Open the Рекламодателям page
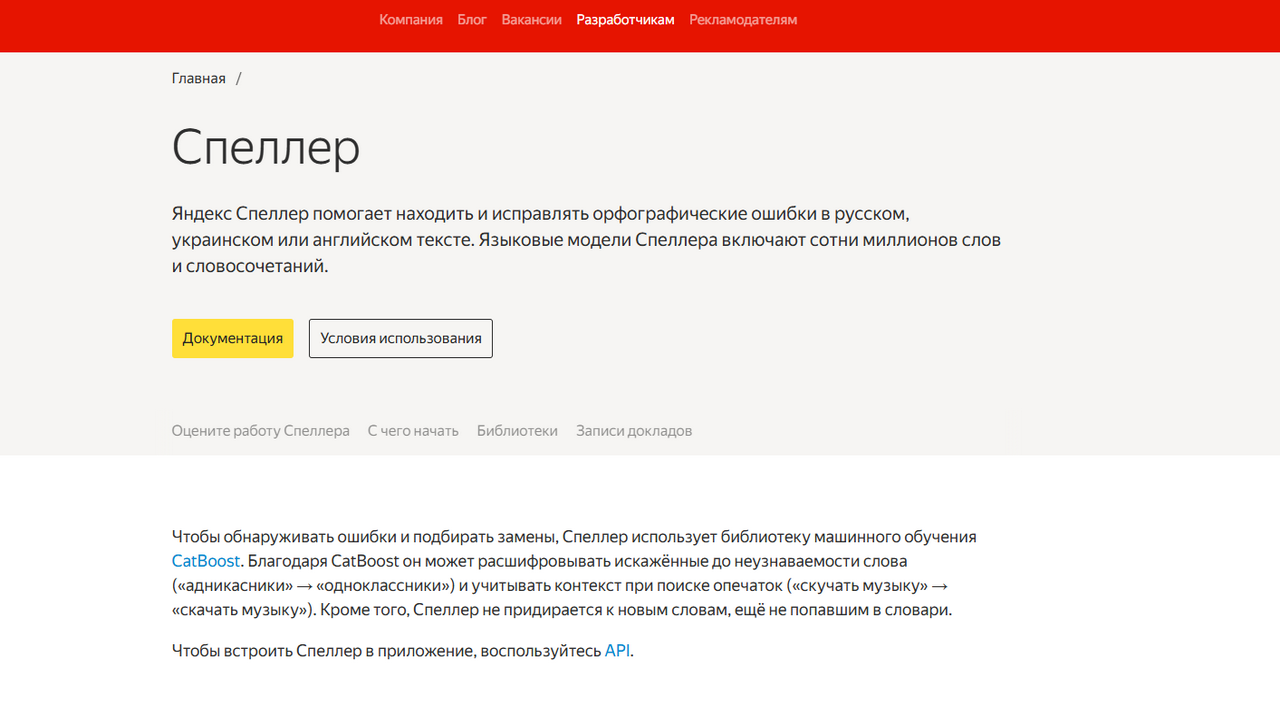Viewport: 1280px width, 720px height. coord(743,20)
